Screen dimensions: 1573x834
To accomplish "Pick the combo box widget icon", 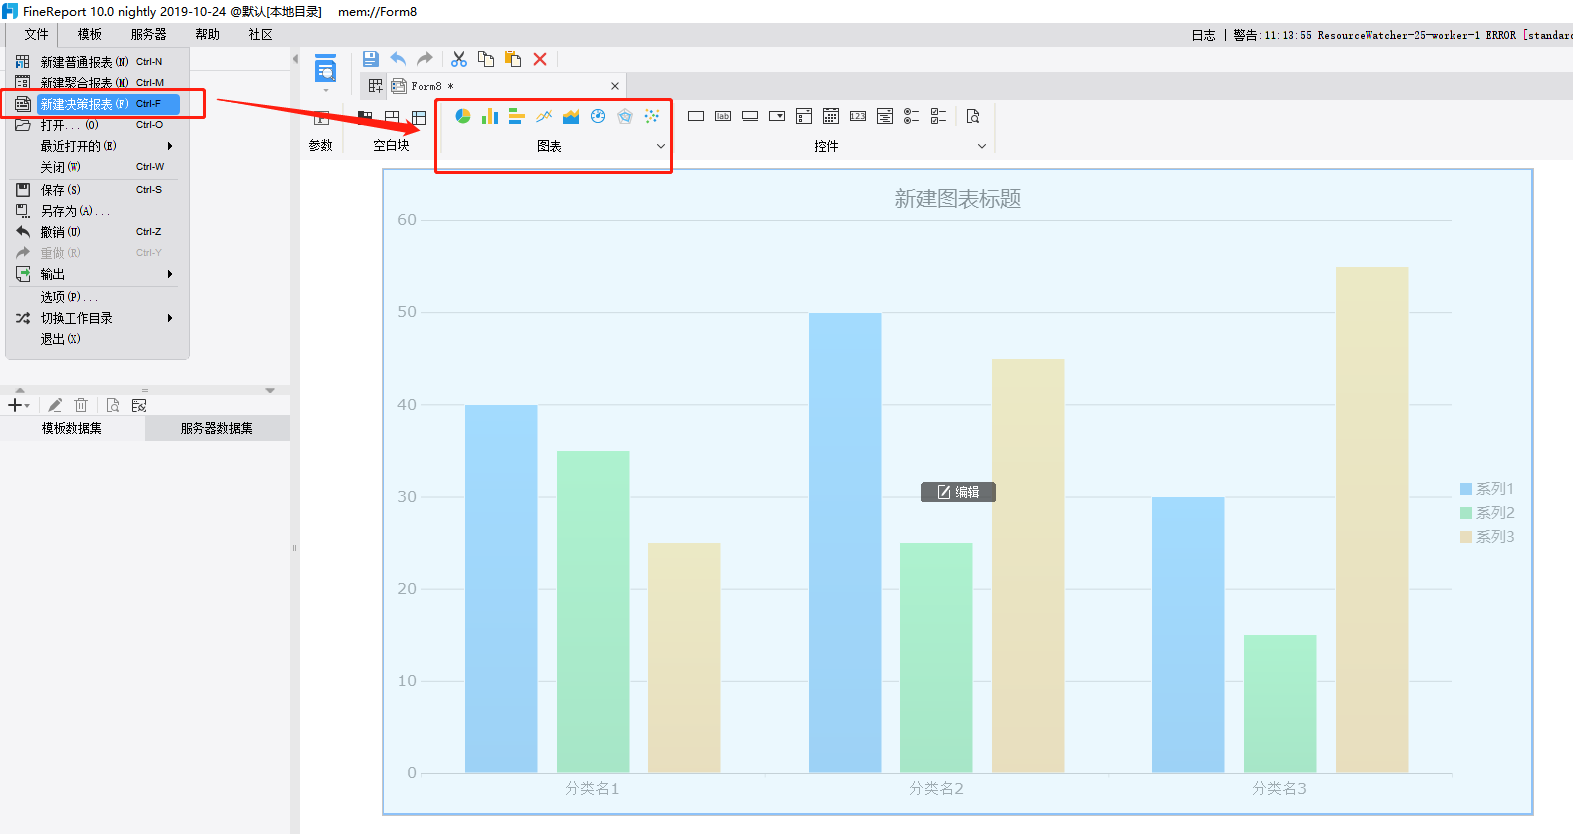I will click(x=777, y=116).
